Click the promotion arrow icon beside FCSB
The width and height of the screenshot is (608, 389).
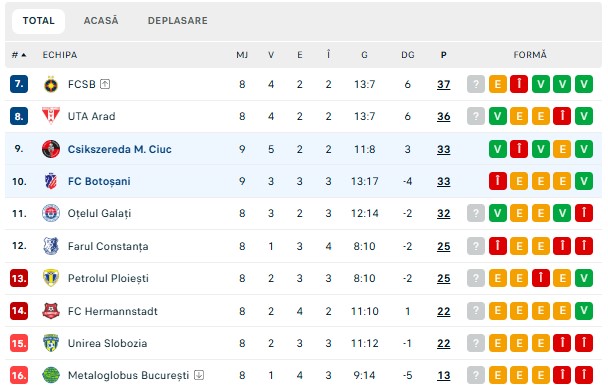tap(105, 84)
